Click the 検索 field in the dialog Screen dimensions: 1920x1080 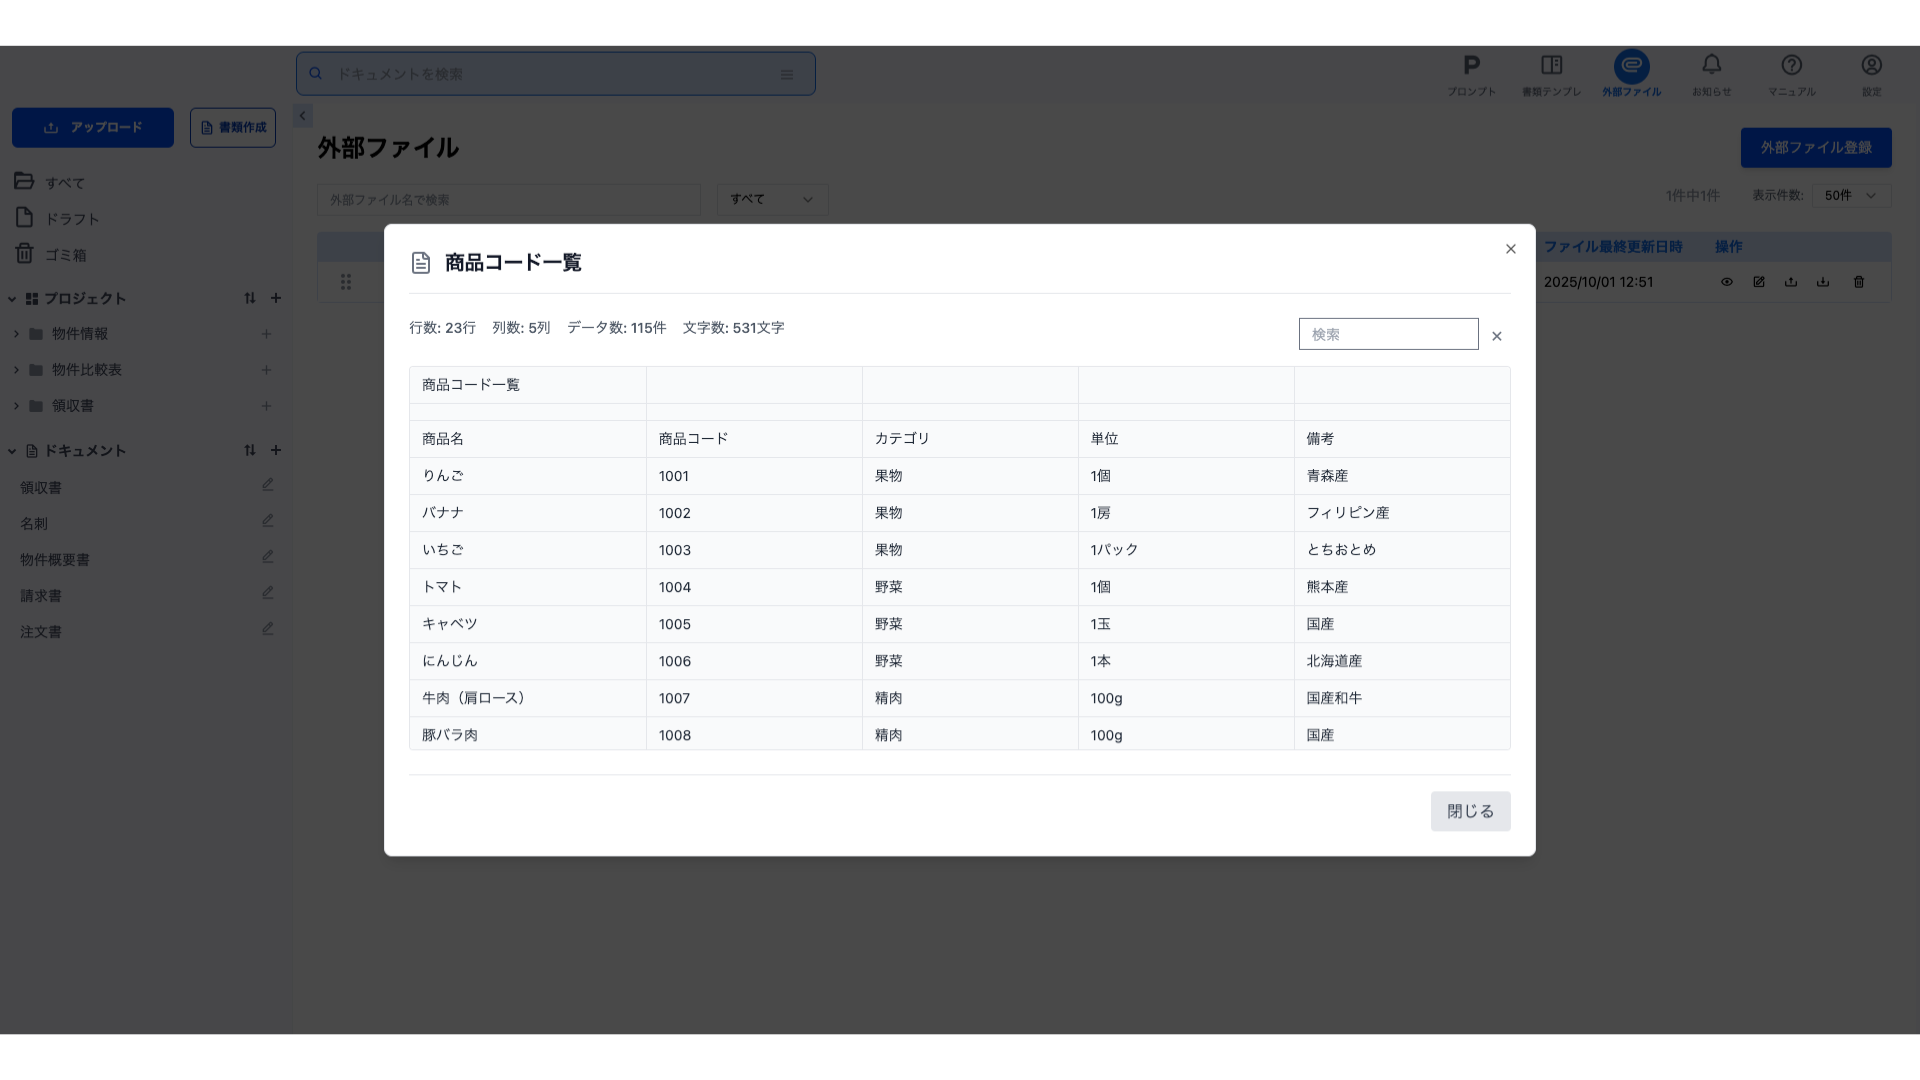pos(1387,334)
